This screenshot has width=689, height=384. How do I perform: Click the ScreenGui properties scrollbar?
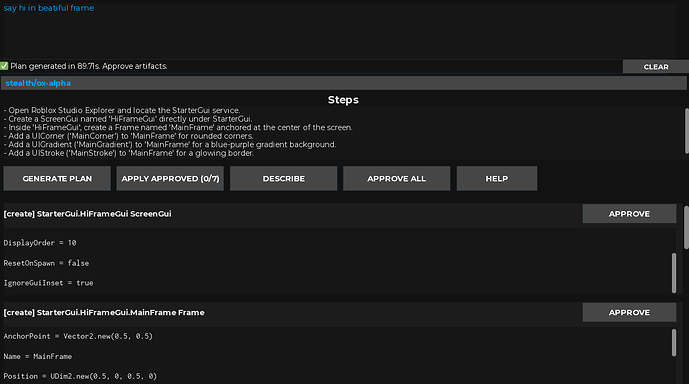(x=674, y=272)
